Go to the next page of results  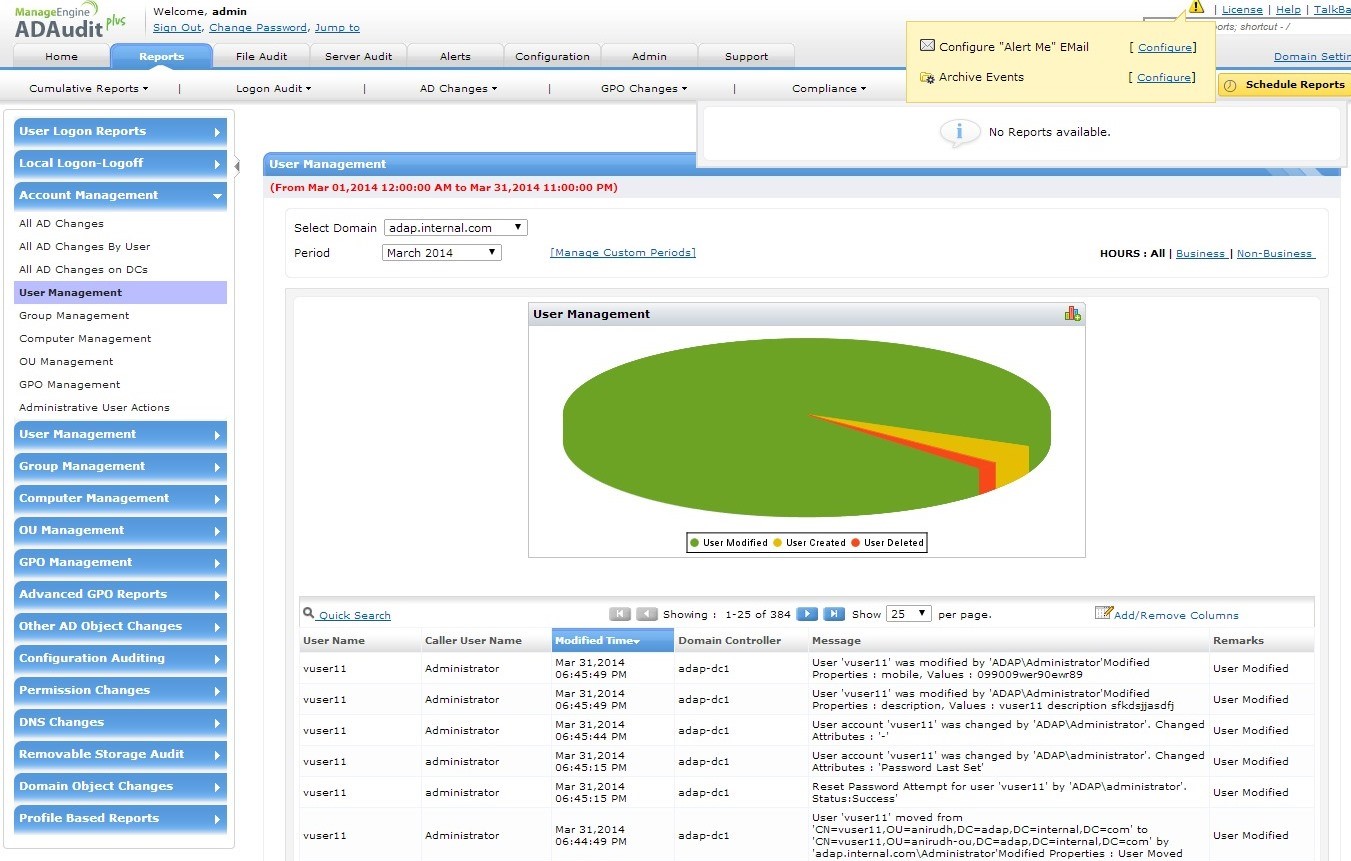(807, 614)
